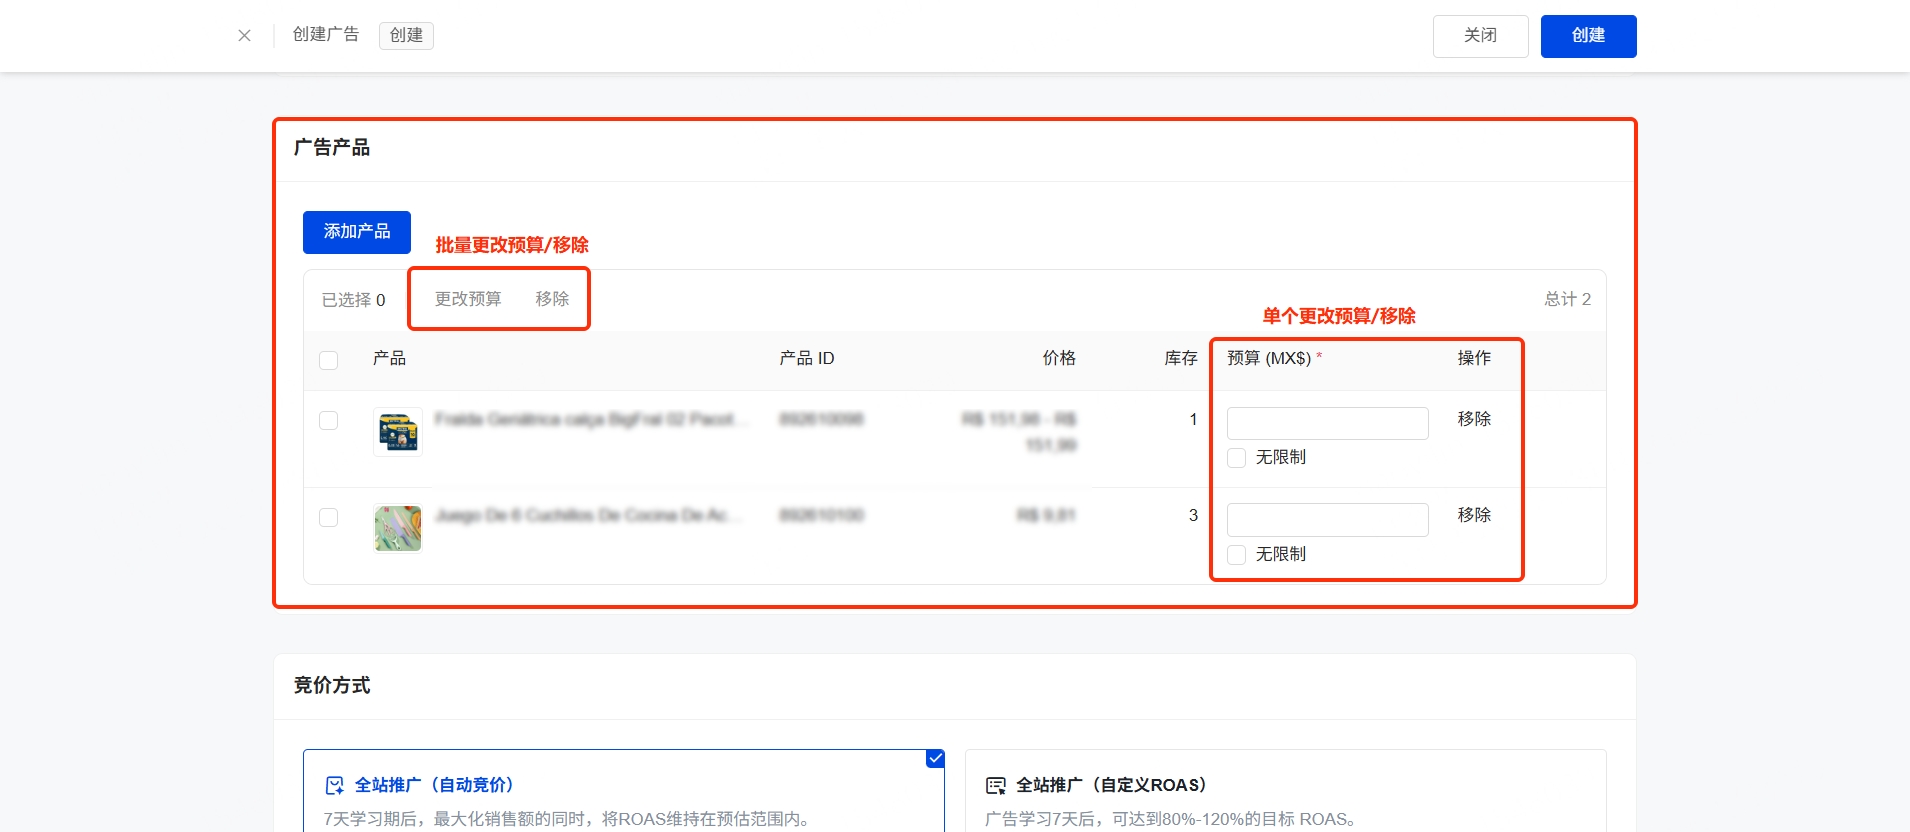Open the first product thumbnail image
Viewport: 1910px width, 832px height.
pyautogui.click(x=398, y=432)
